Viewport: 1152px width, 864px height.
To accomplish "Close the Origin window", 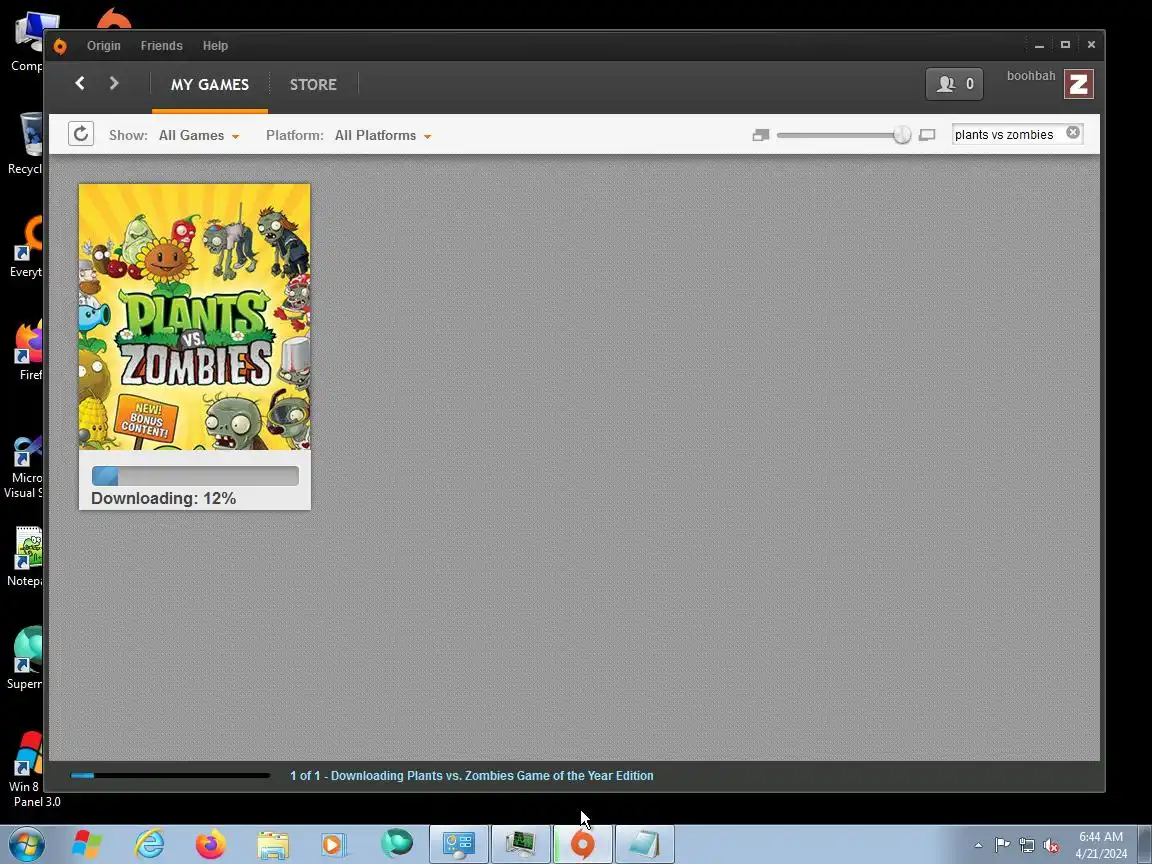I will coord(1091,46).
